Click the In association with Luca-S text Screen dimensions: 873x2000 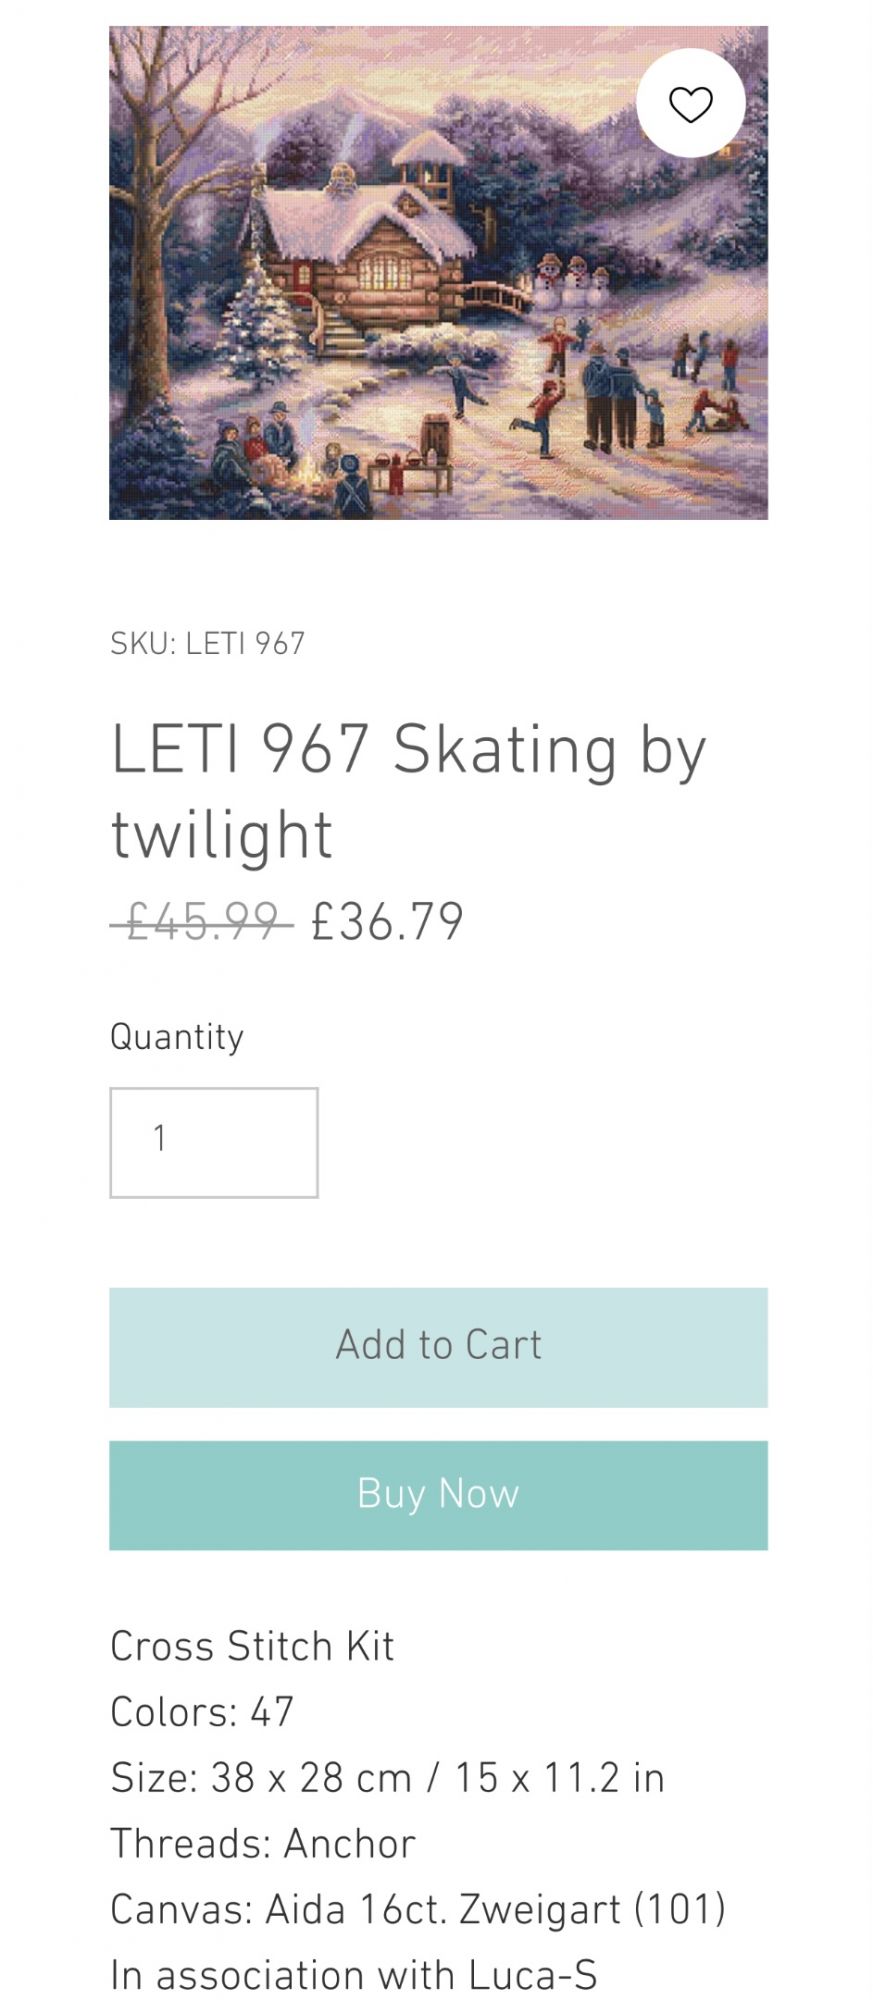(x=353, y=1975)
